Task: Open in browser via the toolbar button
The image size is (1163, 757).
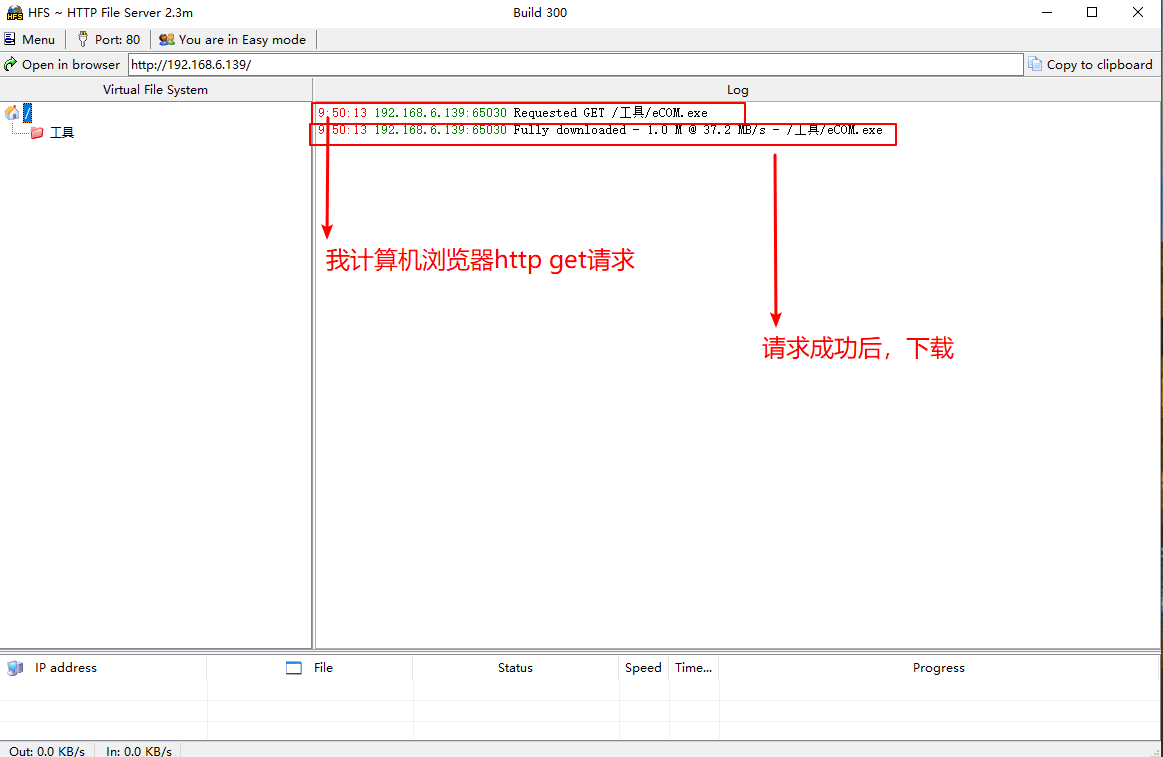Action: pos(63,63)
